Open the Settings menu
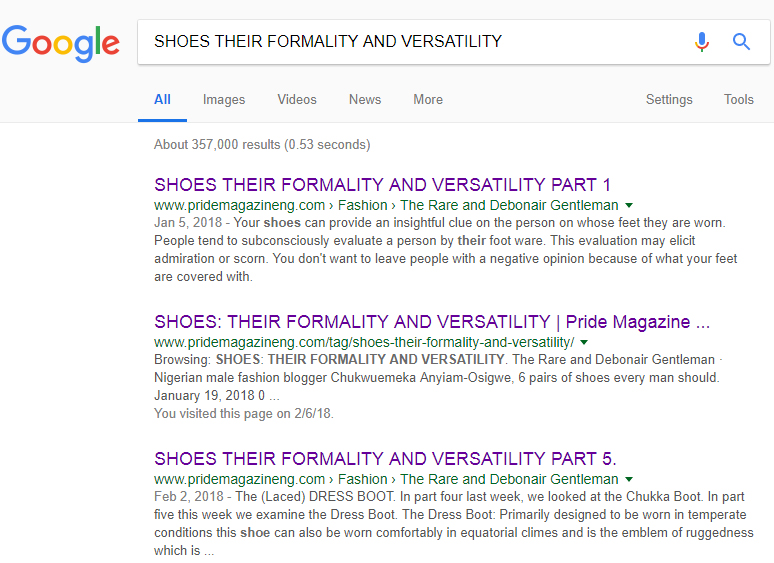The width and height of the screenshot is (774, 563). coord(669,99)
